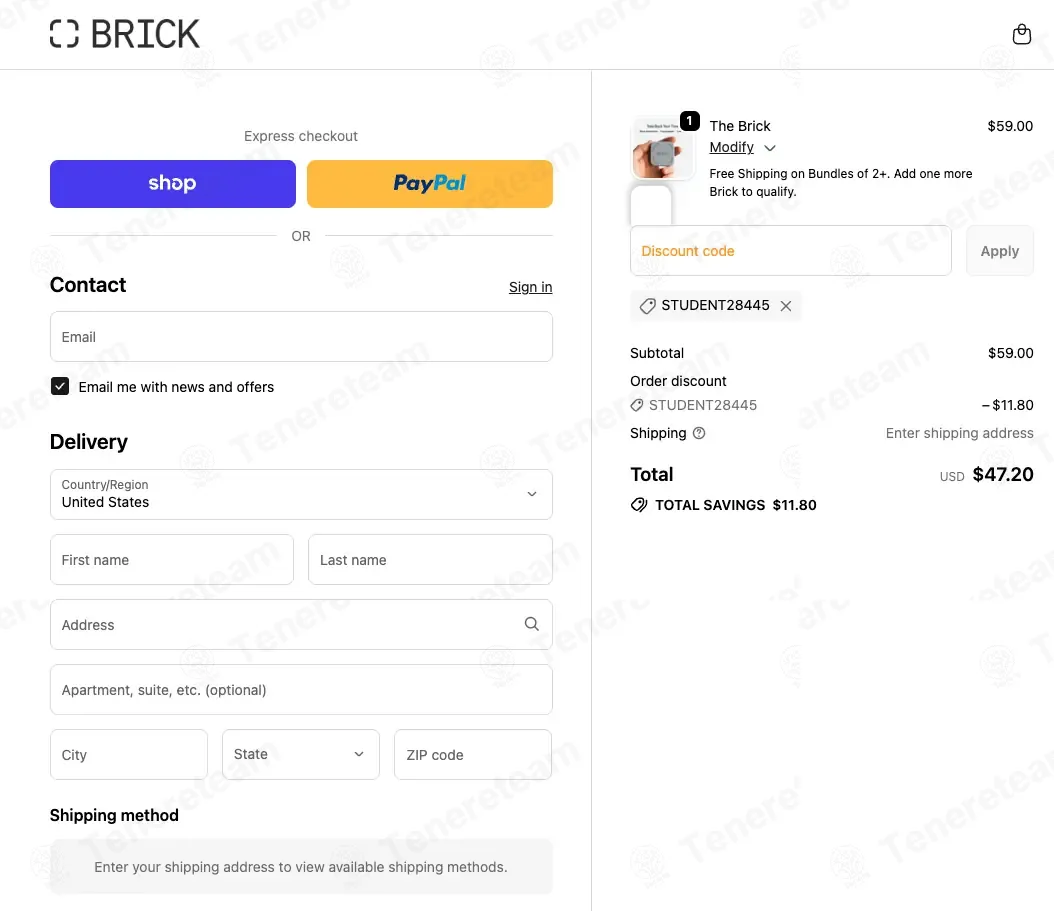Pay with Shop express checkout
The image size is (1054, 911).
tap(173, 184)
